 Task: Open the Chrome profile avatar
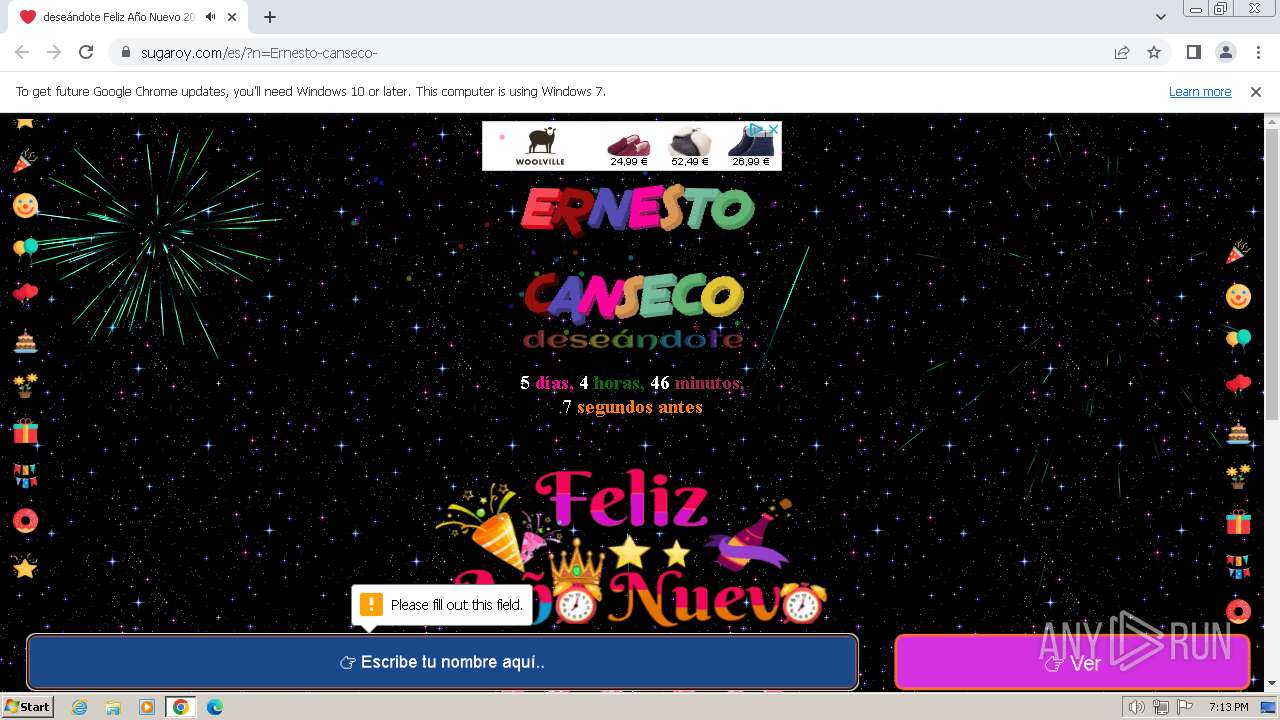(1225, 52)
